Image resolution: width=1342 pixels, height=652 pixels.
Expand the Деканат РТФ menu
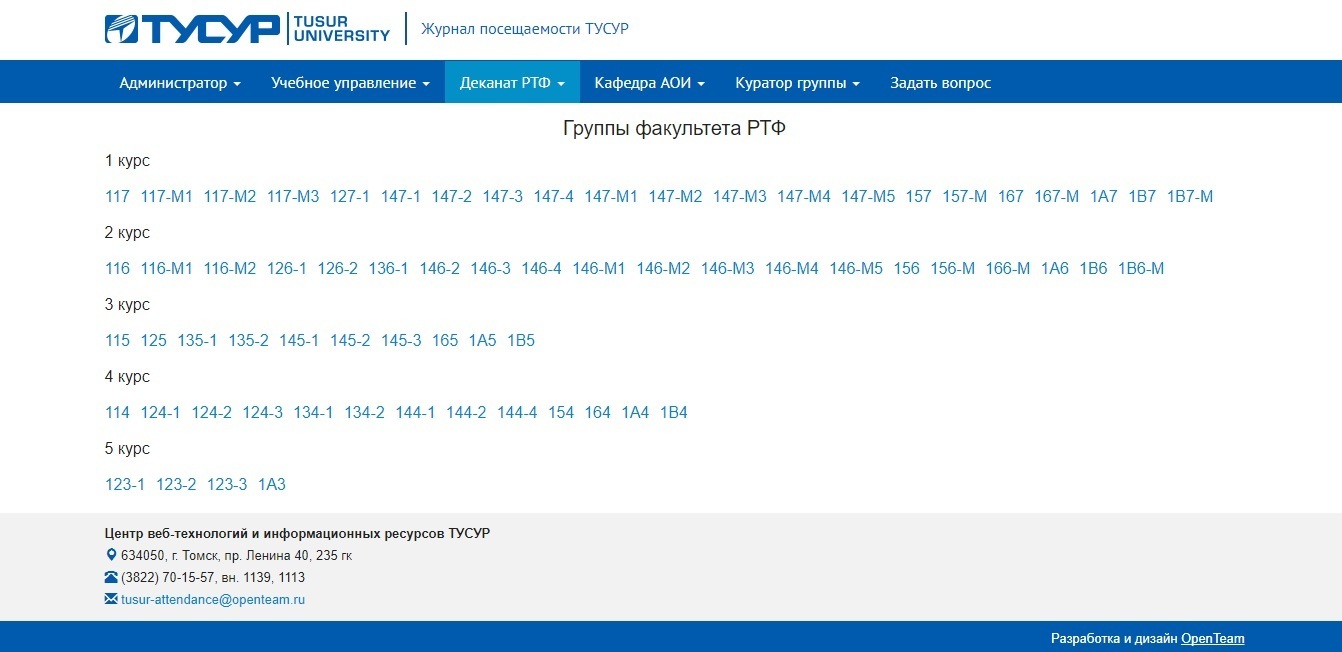[x=512, y=83]
